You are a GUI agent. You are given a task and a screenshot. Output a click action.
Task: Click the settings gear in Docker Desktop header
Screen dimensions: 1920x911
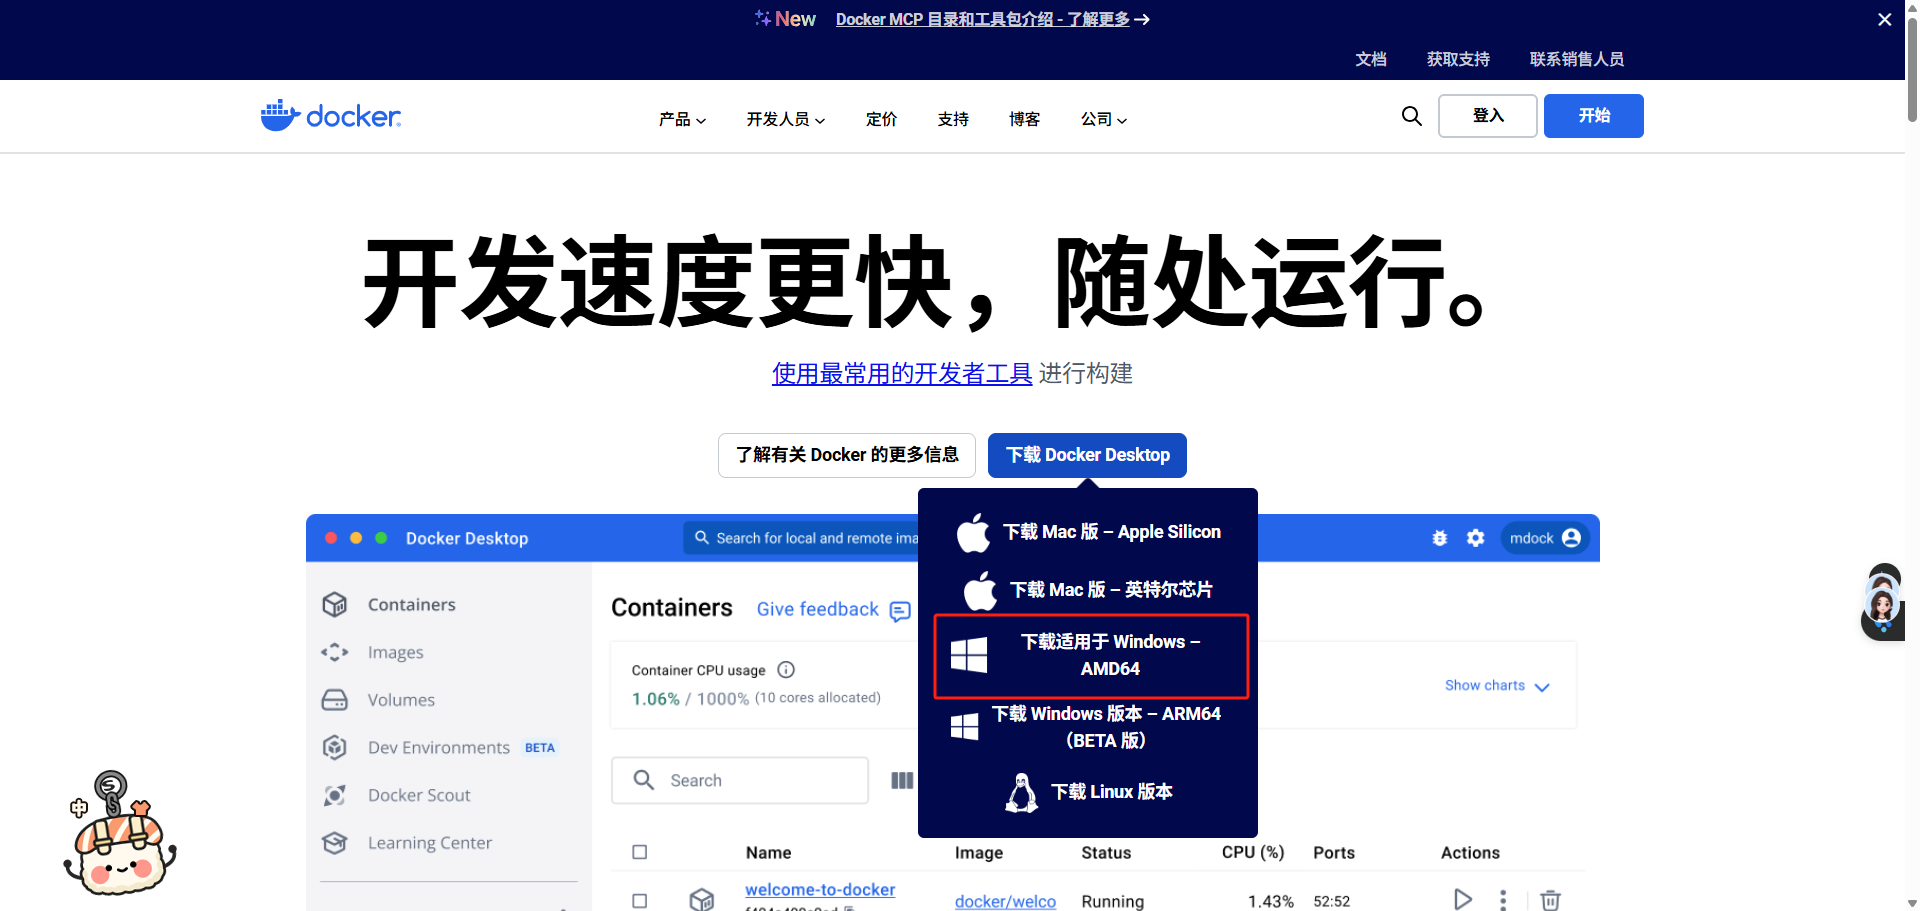[1476, 538]
